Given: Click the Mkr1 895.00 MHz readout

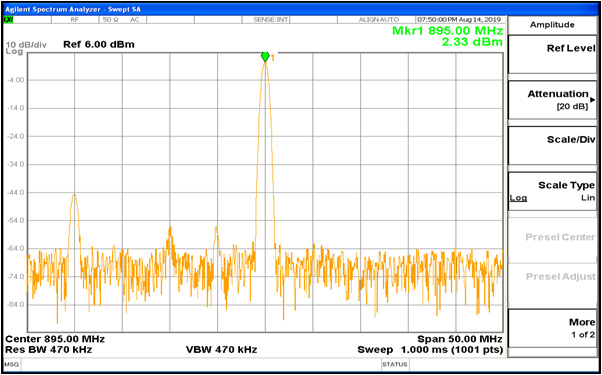Looking at the screenshot, I should click(447, 31).
